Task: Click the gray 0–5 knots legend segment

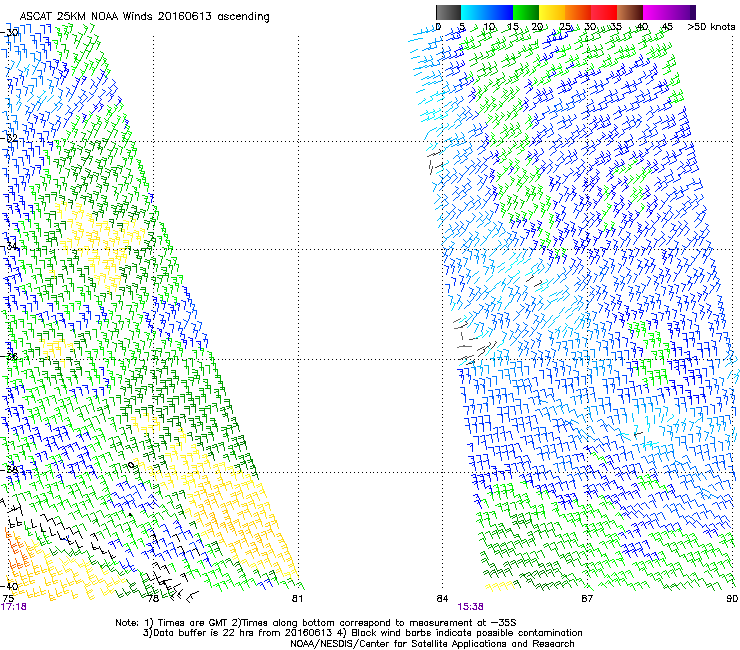Action: click(448, 12)
